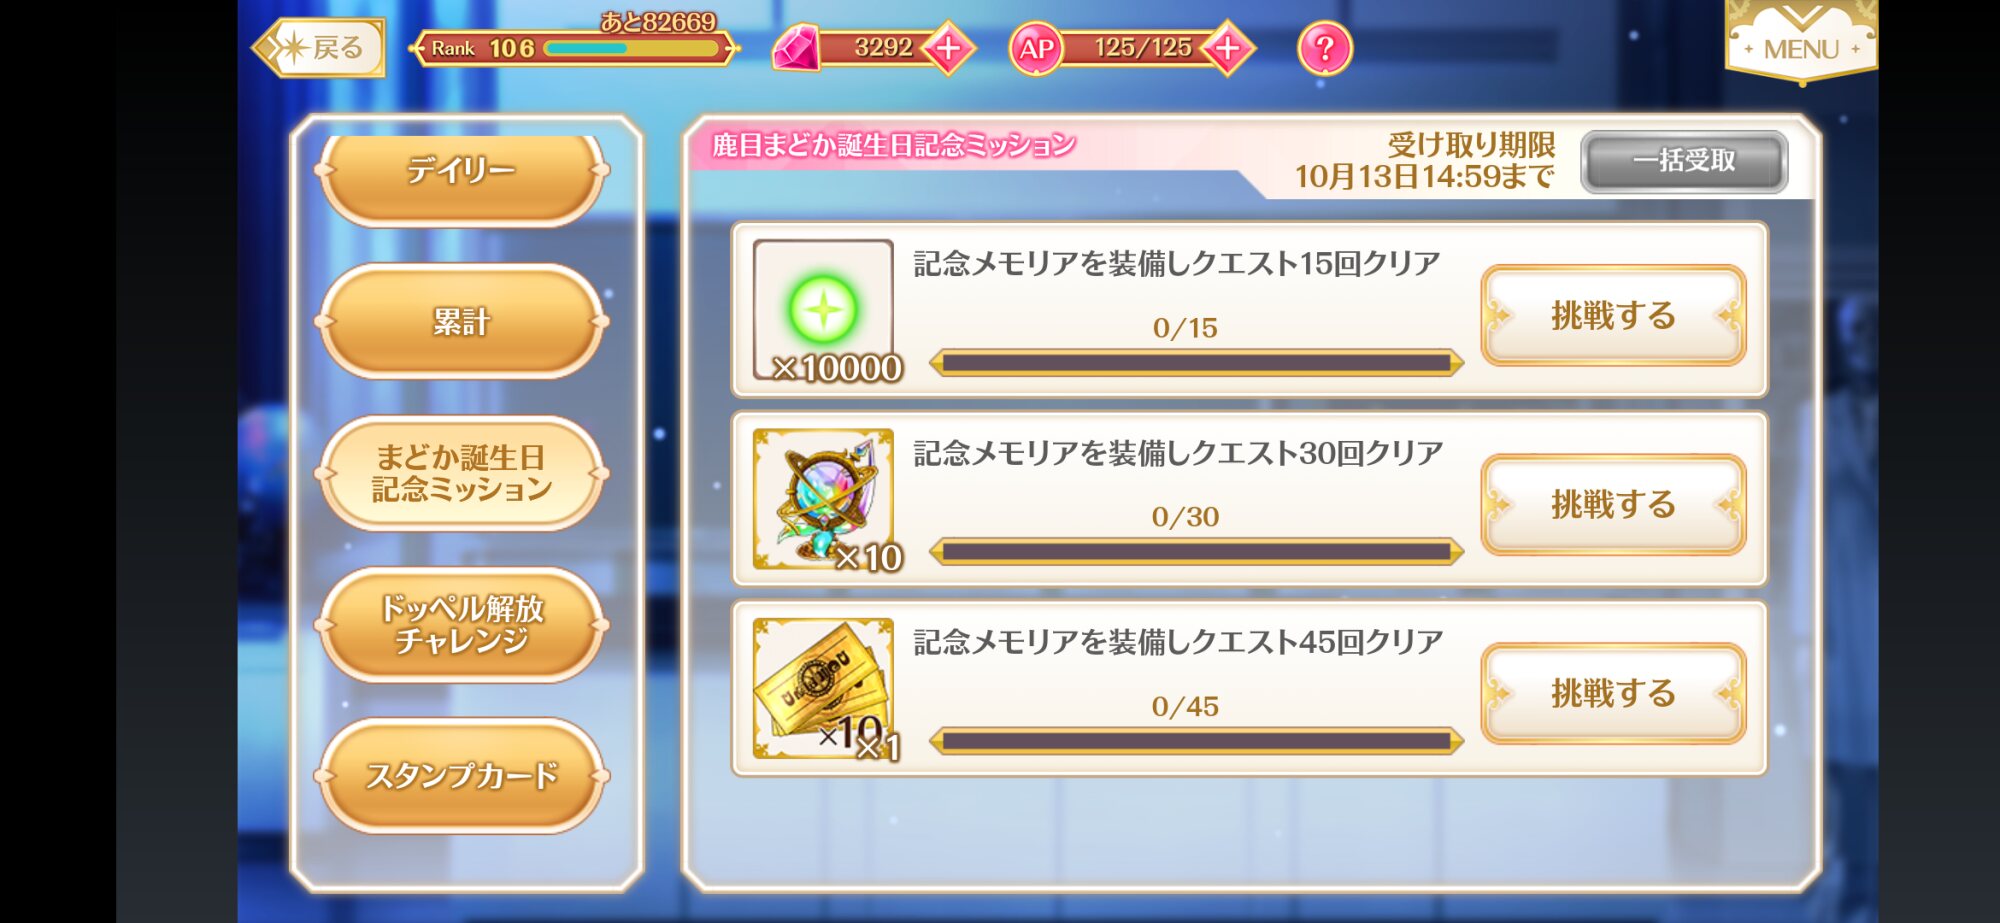
Task: Refill AP with the plus icon
Action: tap(1227, 48)
